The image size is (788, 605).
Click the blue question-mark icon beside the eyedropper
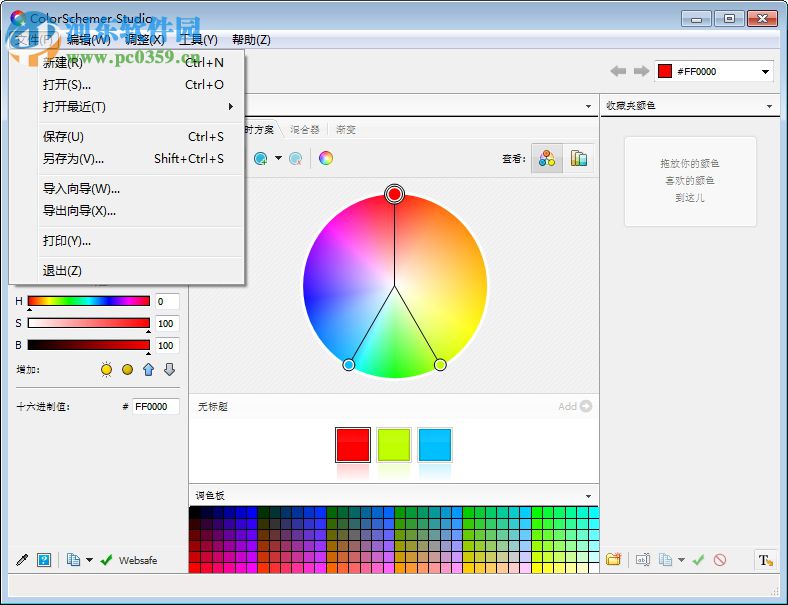point(44,560)
